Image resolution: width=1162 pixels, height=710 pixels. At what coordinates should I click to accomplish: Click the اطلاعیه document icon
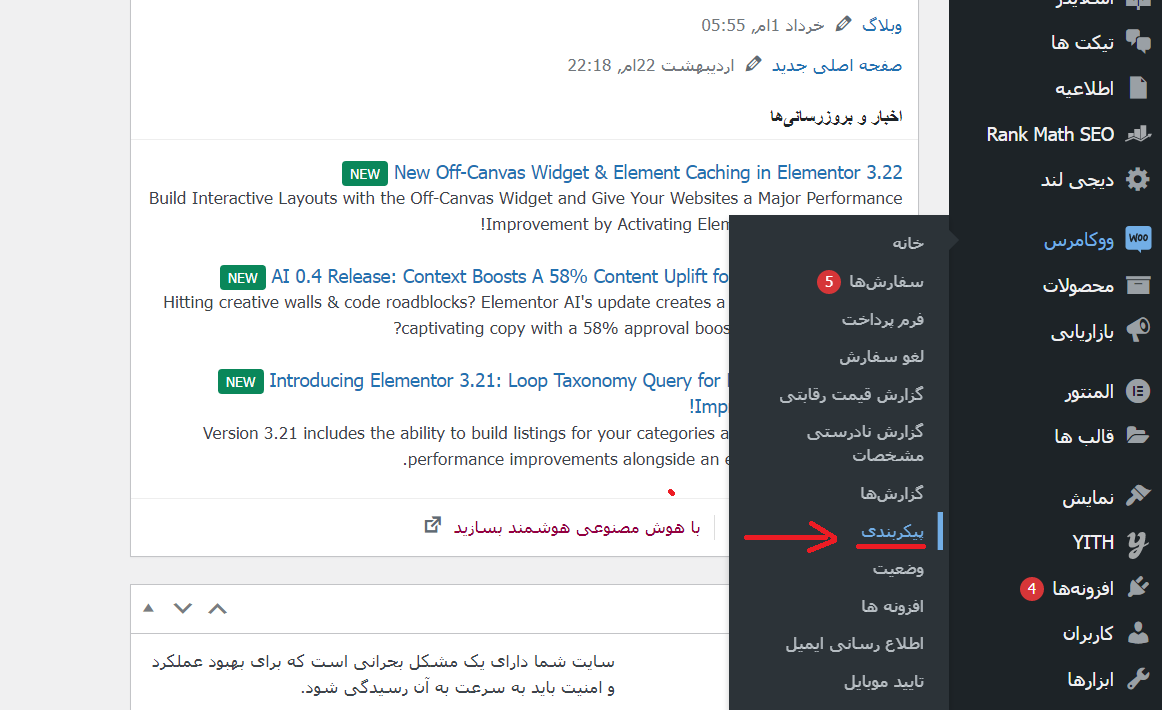point(1138,87)
